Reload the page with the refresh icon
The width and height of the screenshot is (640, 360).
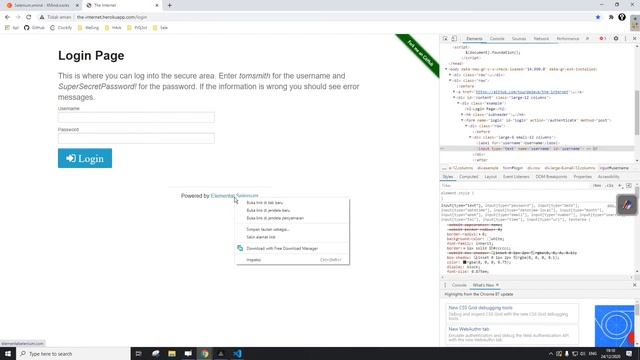[29, 17]
